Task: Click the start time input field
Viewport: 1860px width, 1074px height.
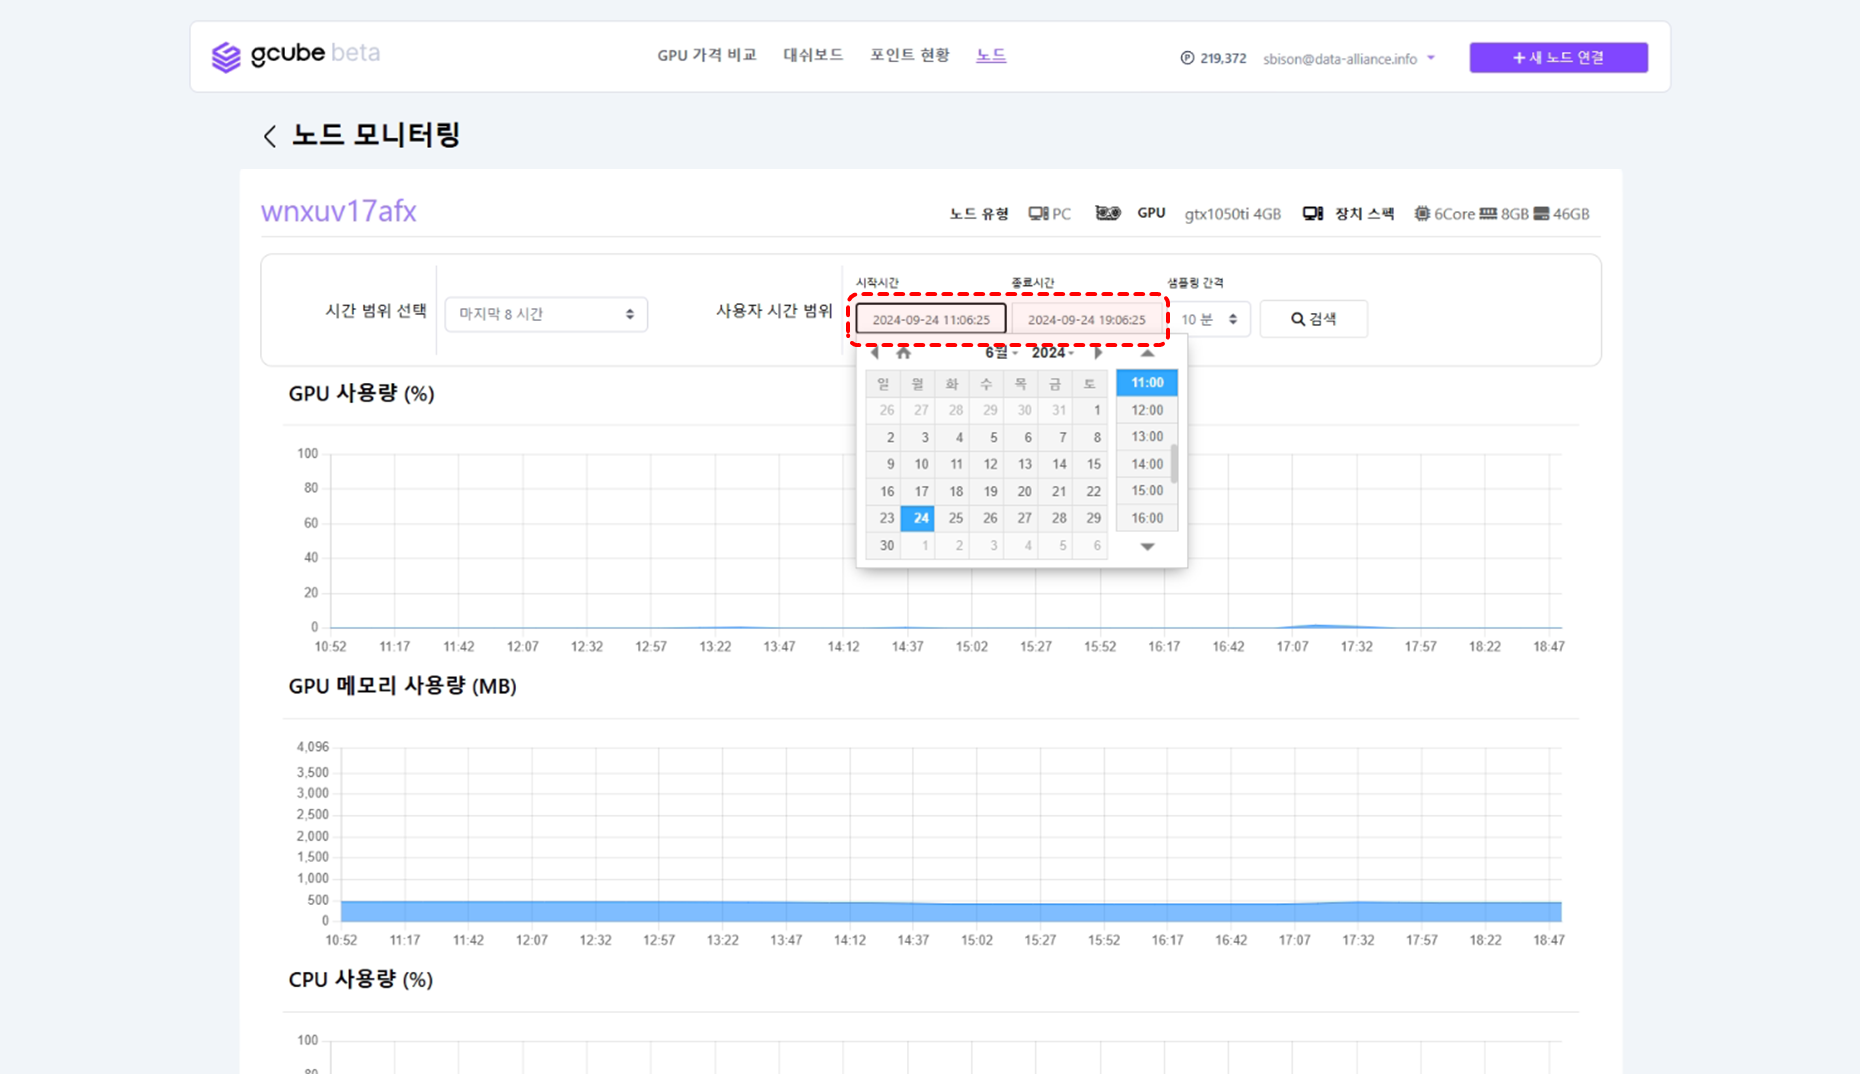Action: [x=931, y=319]
